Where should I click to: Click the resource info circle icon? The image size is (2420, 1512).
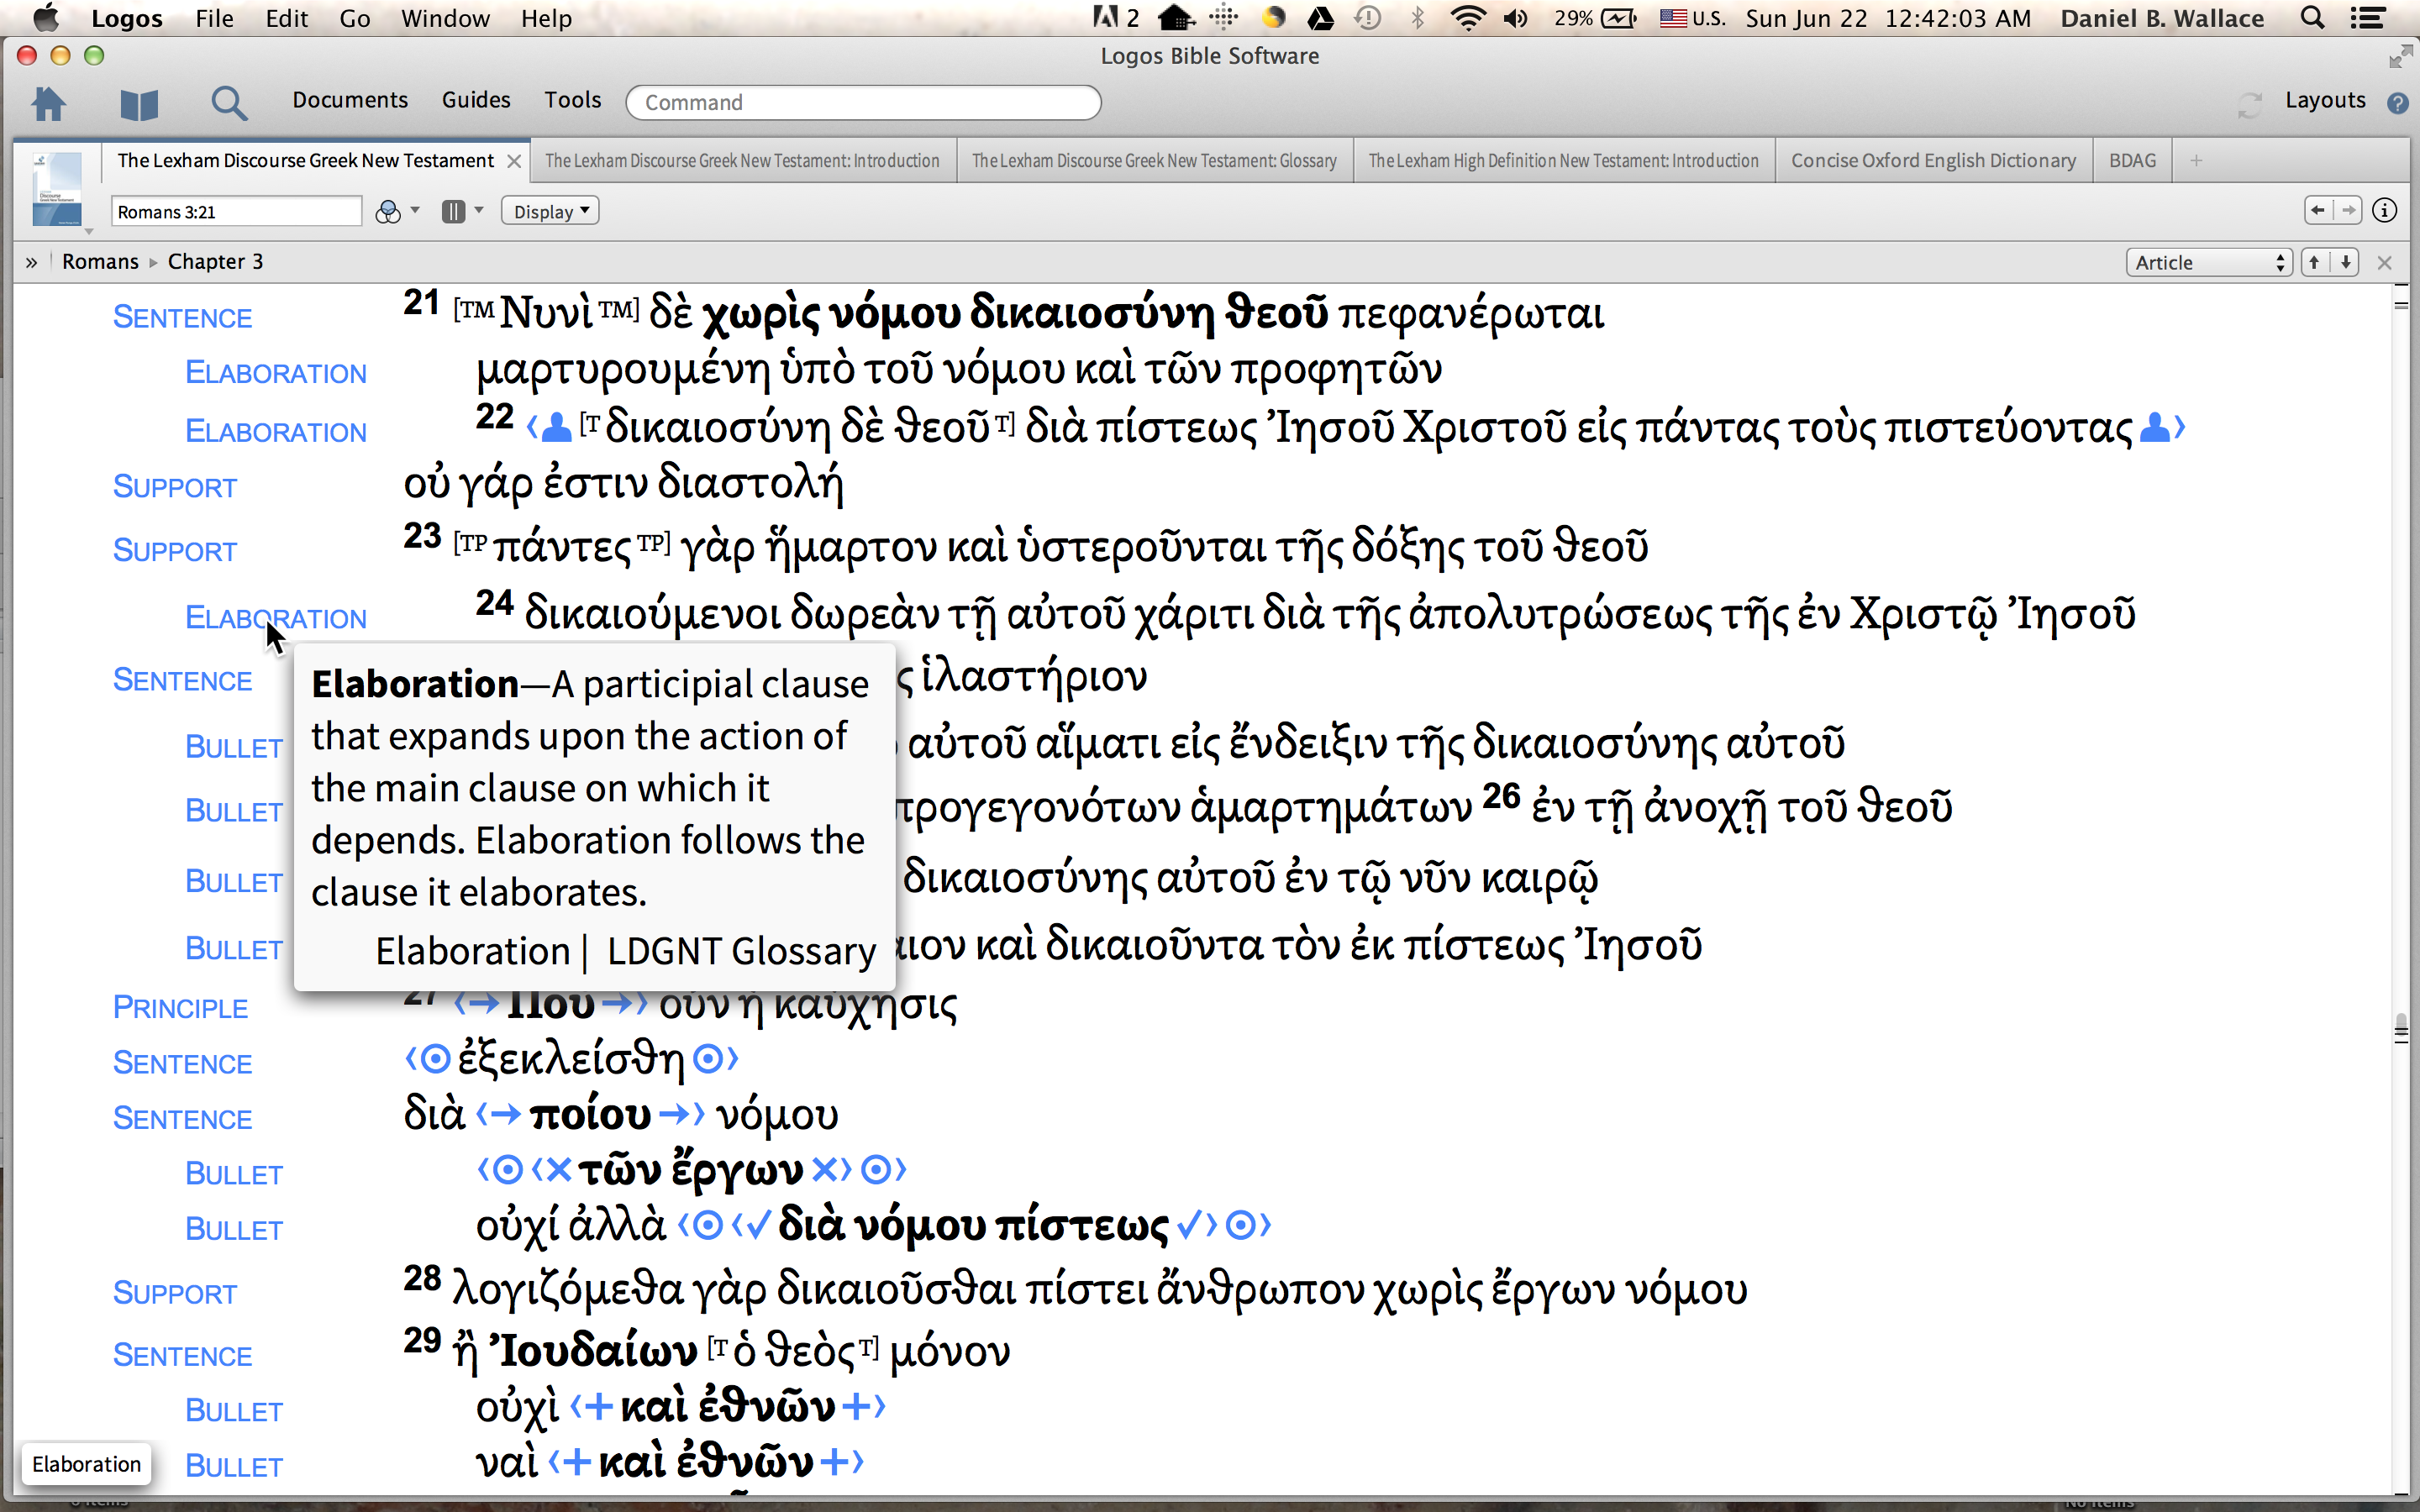click(x=2385, y=211)
